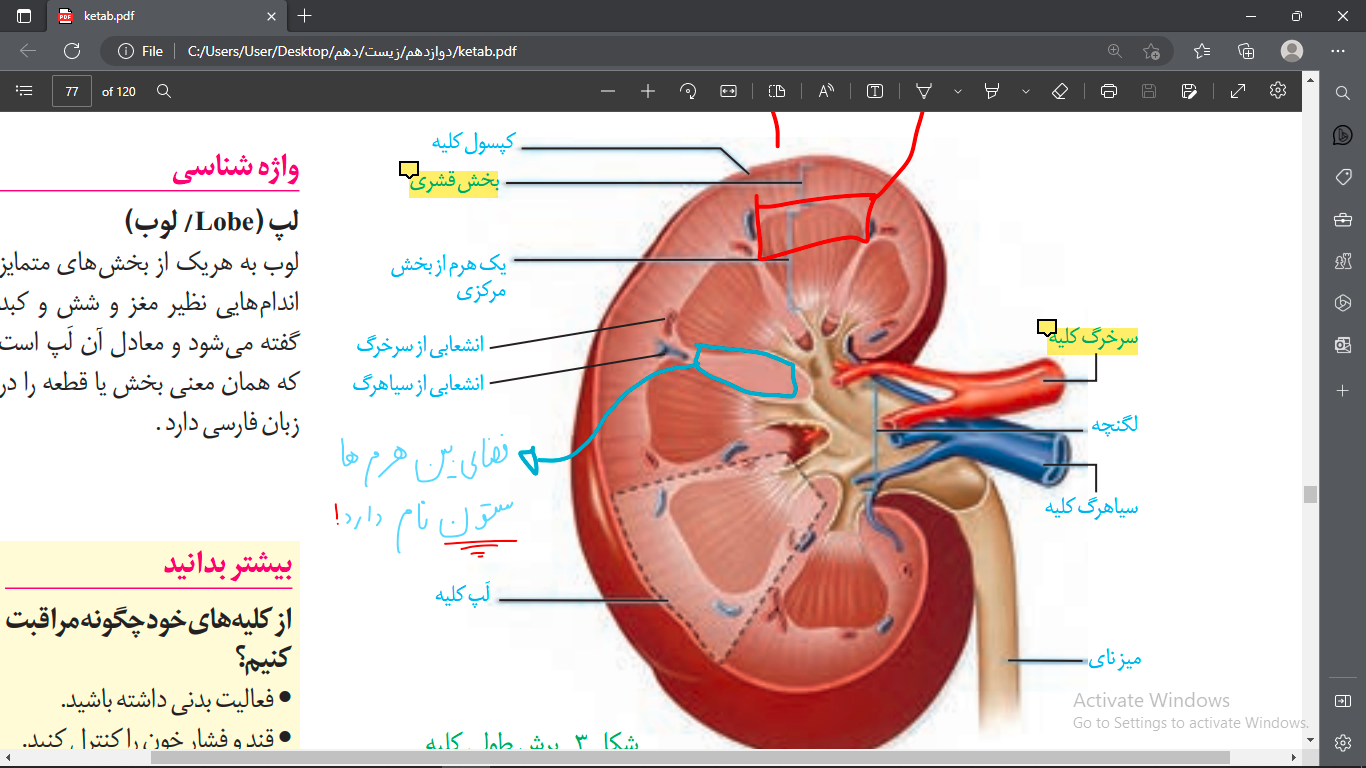The width and height of the screenshot is (1366, 768).
Task: Print the PDF document
Action: click(1108, 91)
